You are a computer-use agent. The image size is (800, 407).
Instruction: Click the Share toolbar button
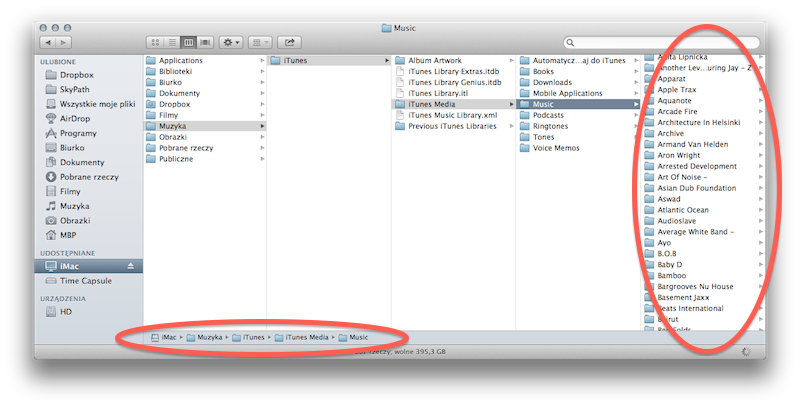[289, 42]
